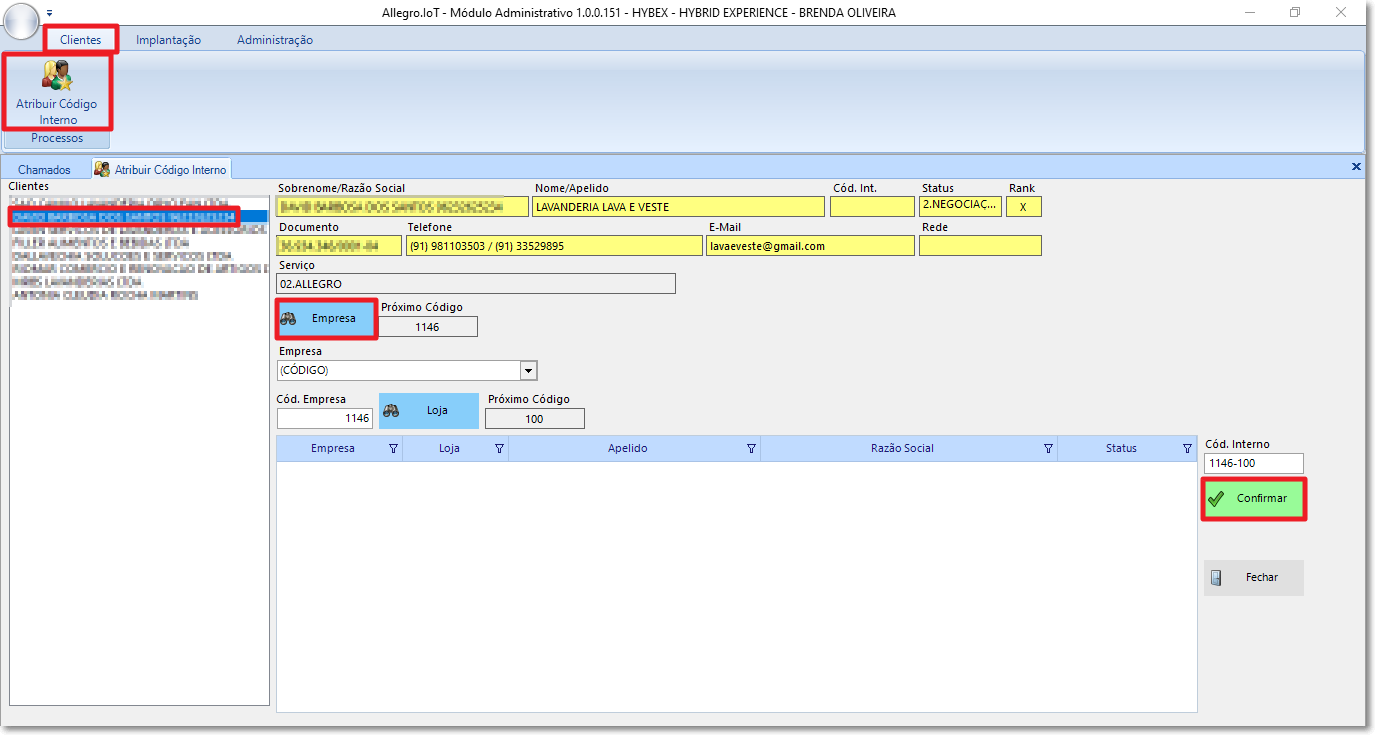The width and height of the screenshot is (1375, 735).
Task: Filter the Razão Social column
Action: tap(1048, 449)
